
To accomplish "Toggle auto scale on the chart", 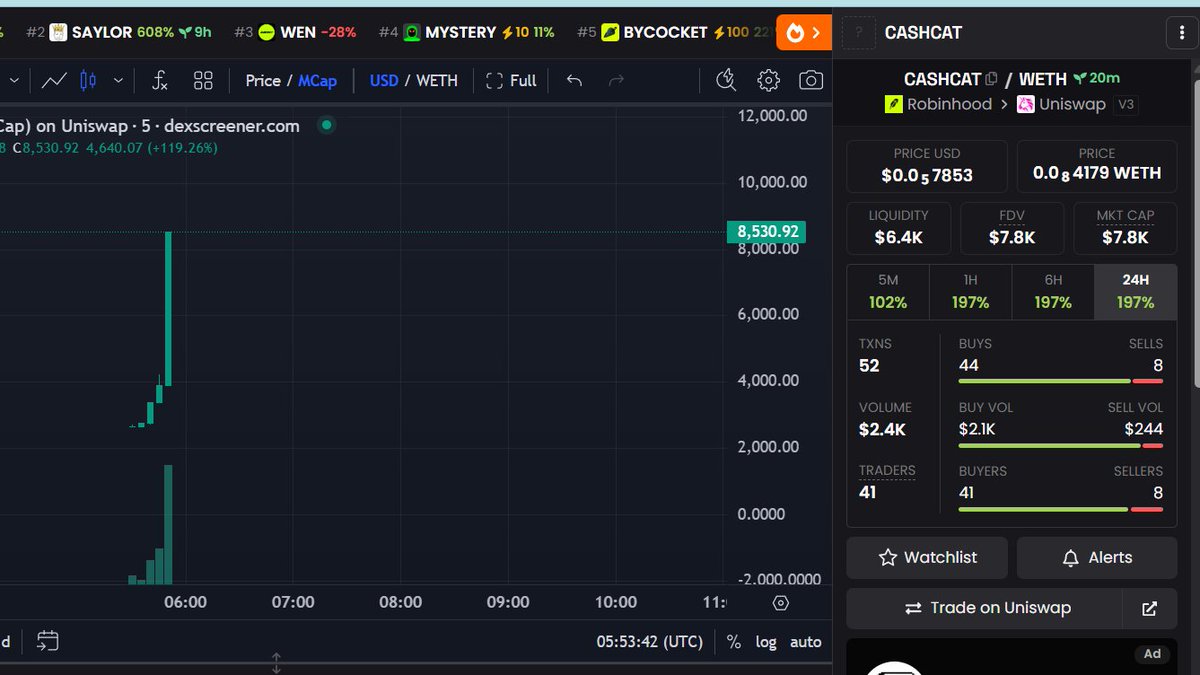I will [x=806, y=642].
